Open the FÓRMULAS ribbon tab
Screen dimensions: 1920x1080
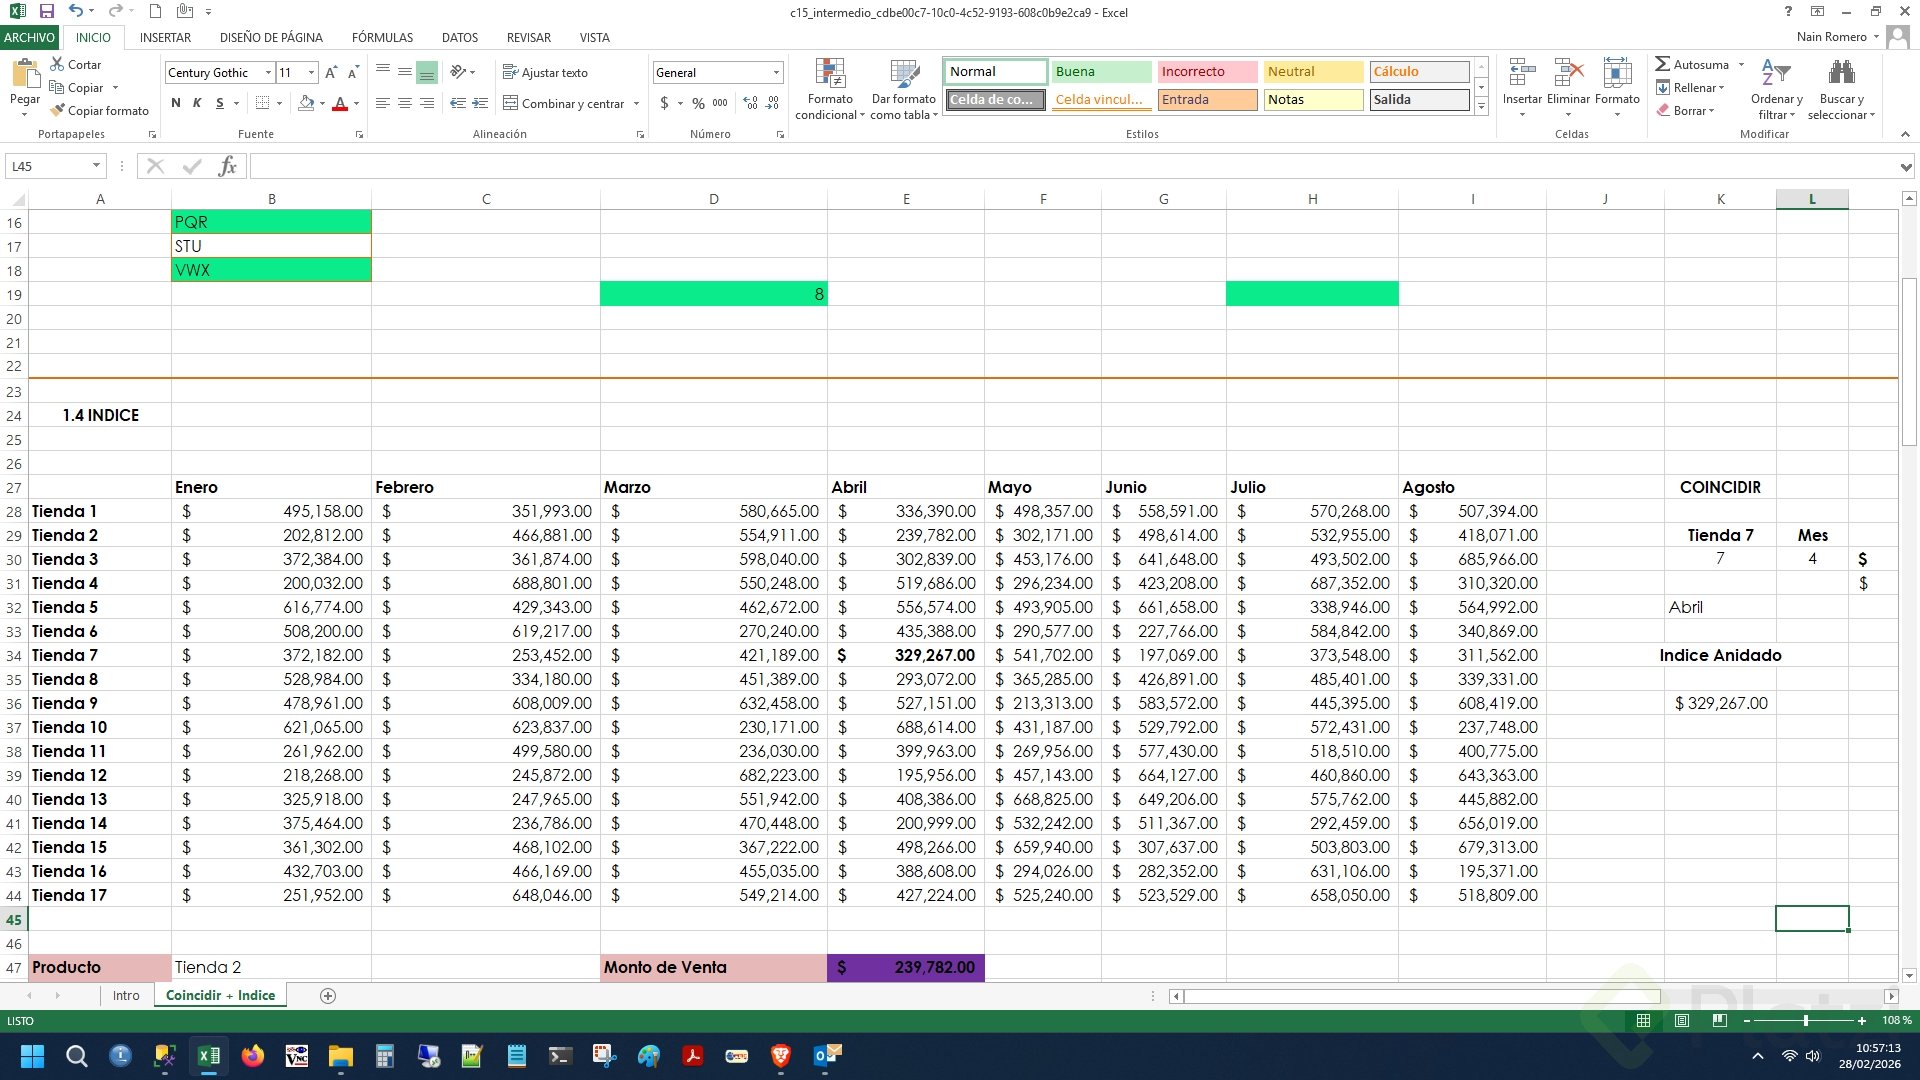[x=382, y=37]
